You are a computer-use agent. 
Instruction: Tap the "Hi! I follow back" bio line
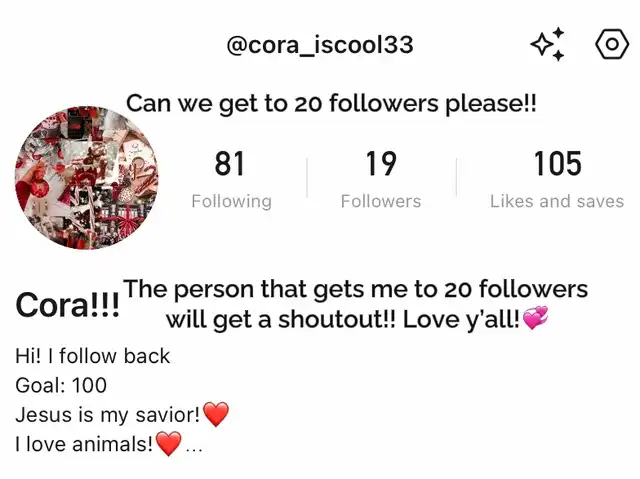point(93,356)
